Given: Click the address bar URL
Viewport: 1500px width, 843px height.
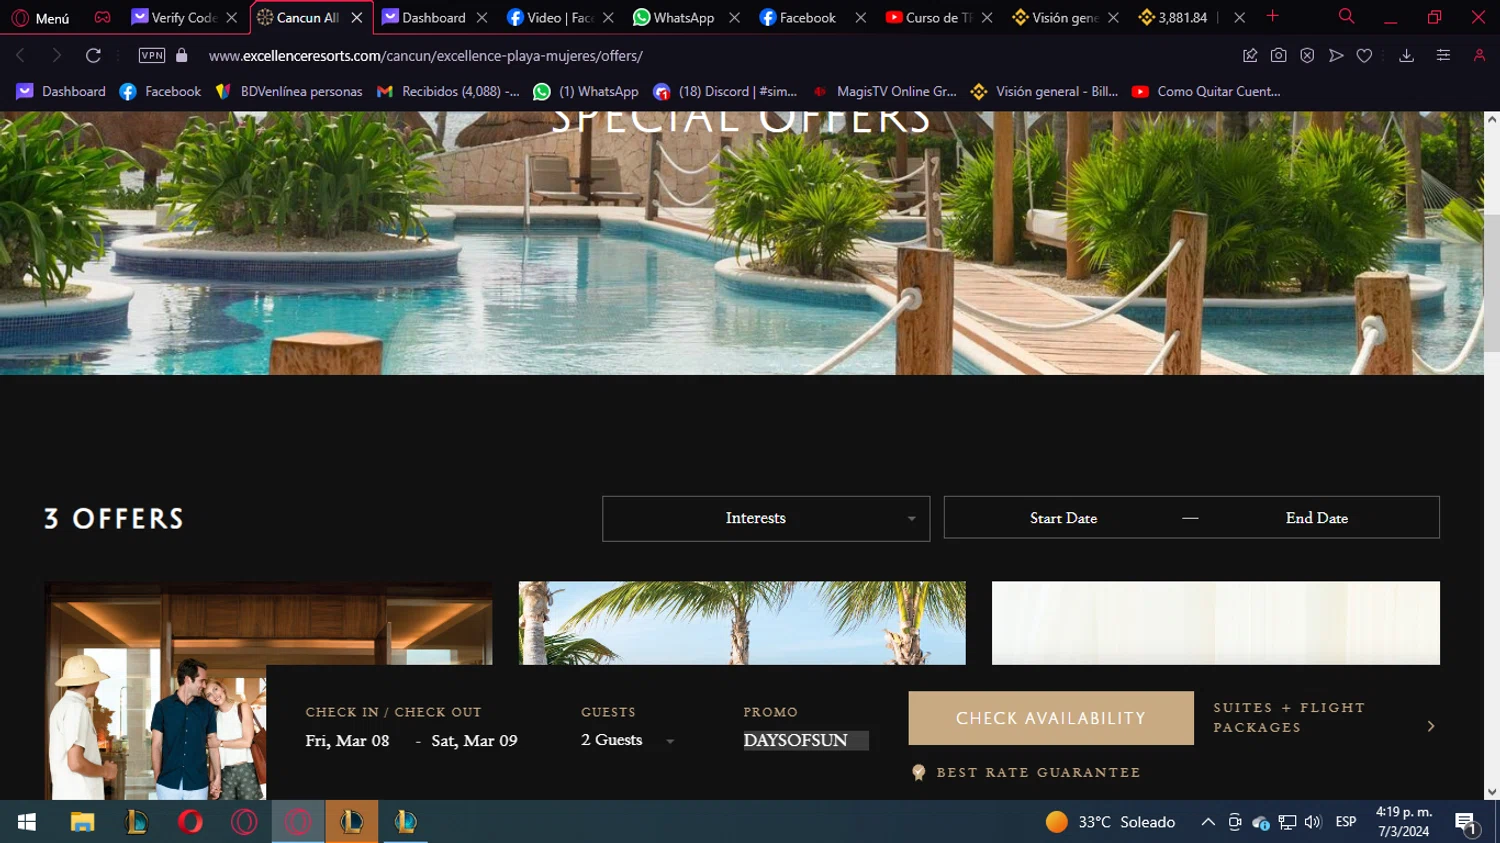Looking at the screenshot, I should (425, 56).
